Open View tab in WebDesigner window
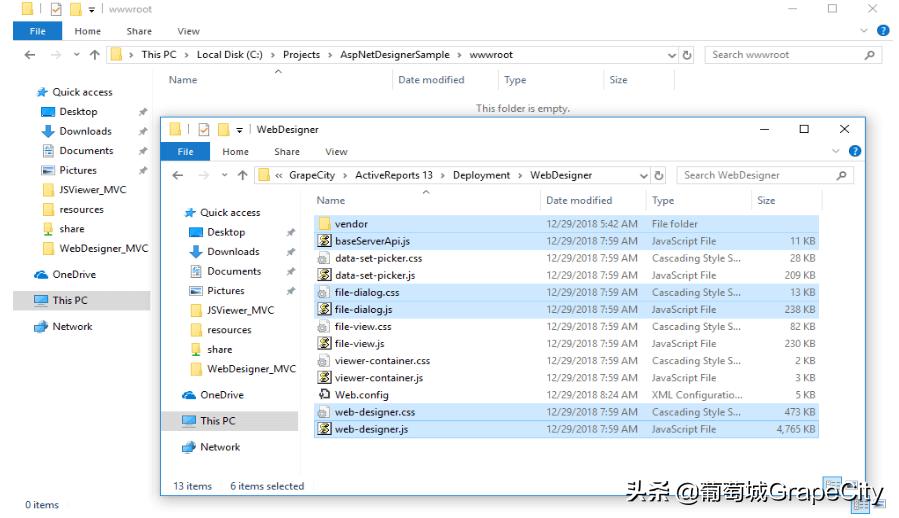The height and width of the screenshot is (518, 899). (x=336, y=151)
